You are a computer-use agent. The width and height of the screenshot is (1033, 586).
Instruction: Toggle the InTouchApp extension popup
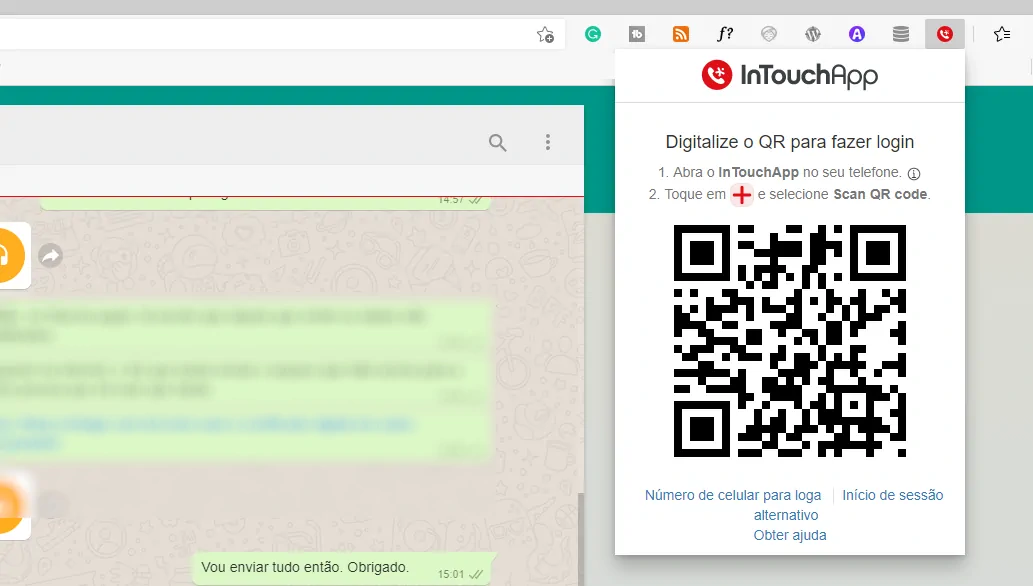(945, 34)
